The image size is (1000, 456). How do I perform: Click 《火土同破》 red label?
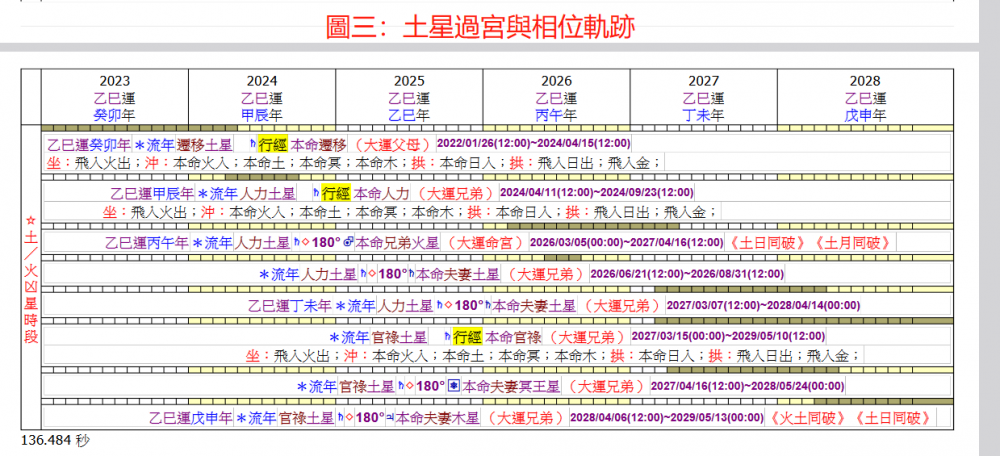pos(809,418)
